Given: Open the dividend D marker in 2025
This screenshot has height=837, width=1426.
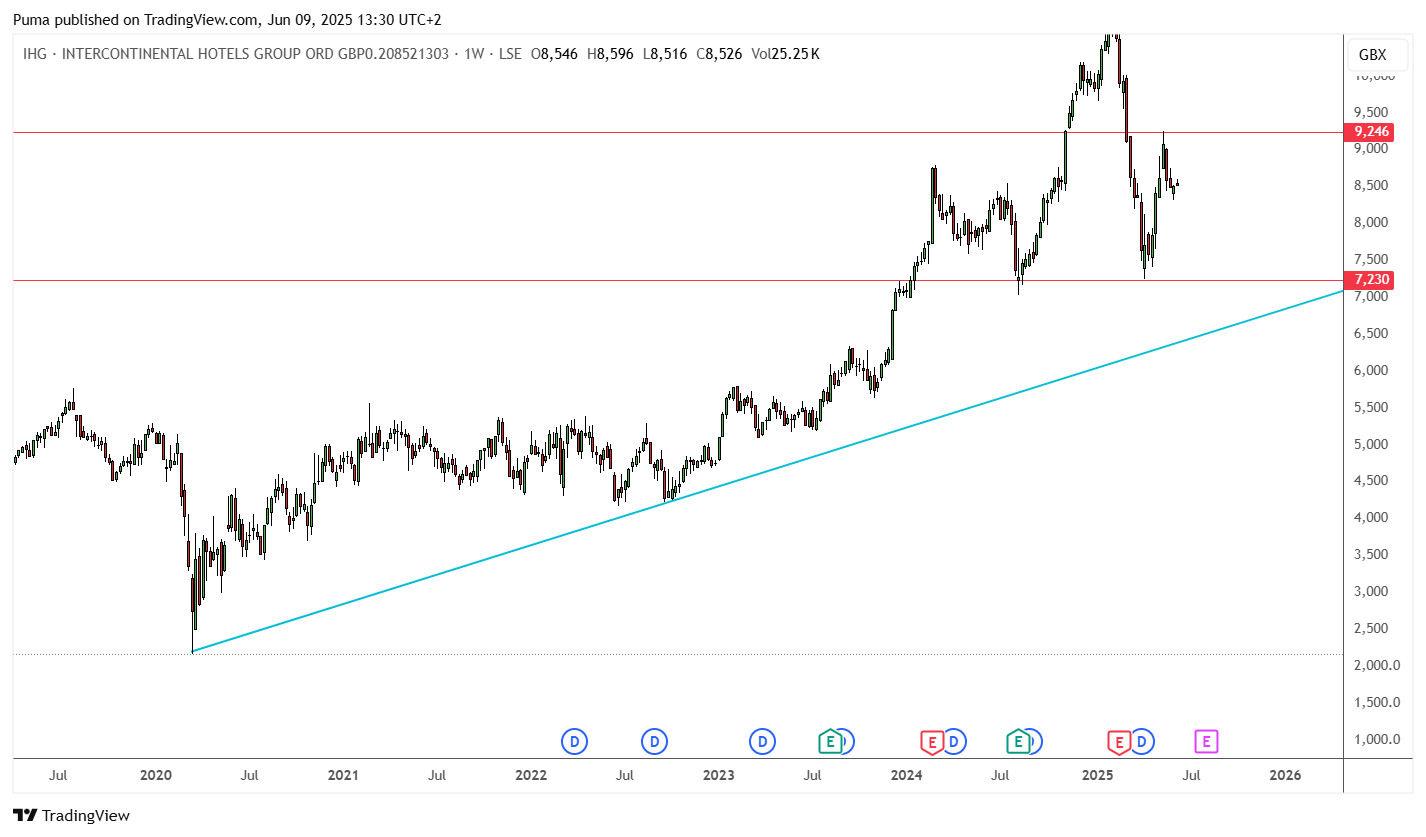Looking at the screenshot, I should [x=1142, y=742].
